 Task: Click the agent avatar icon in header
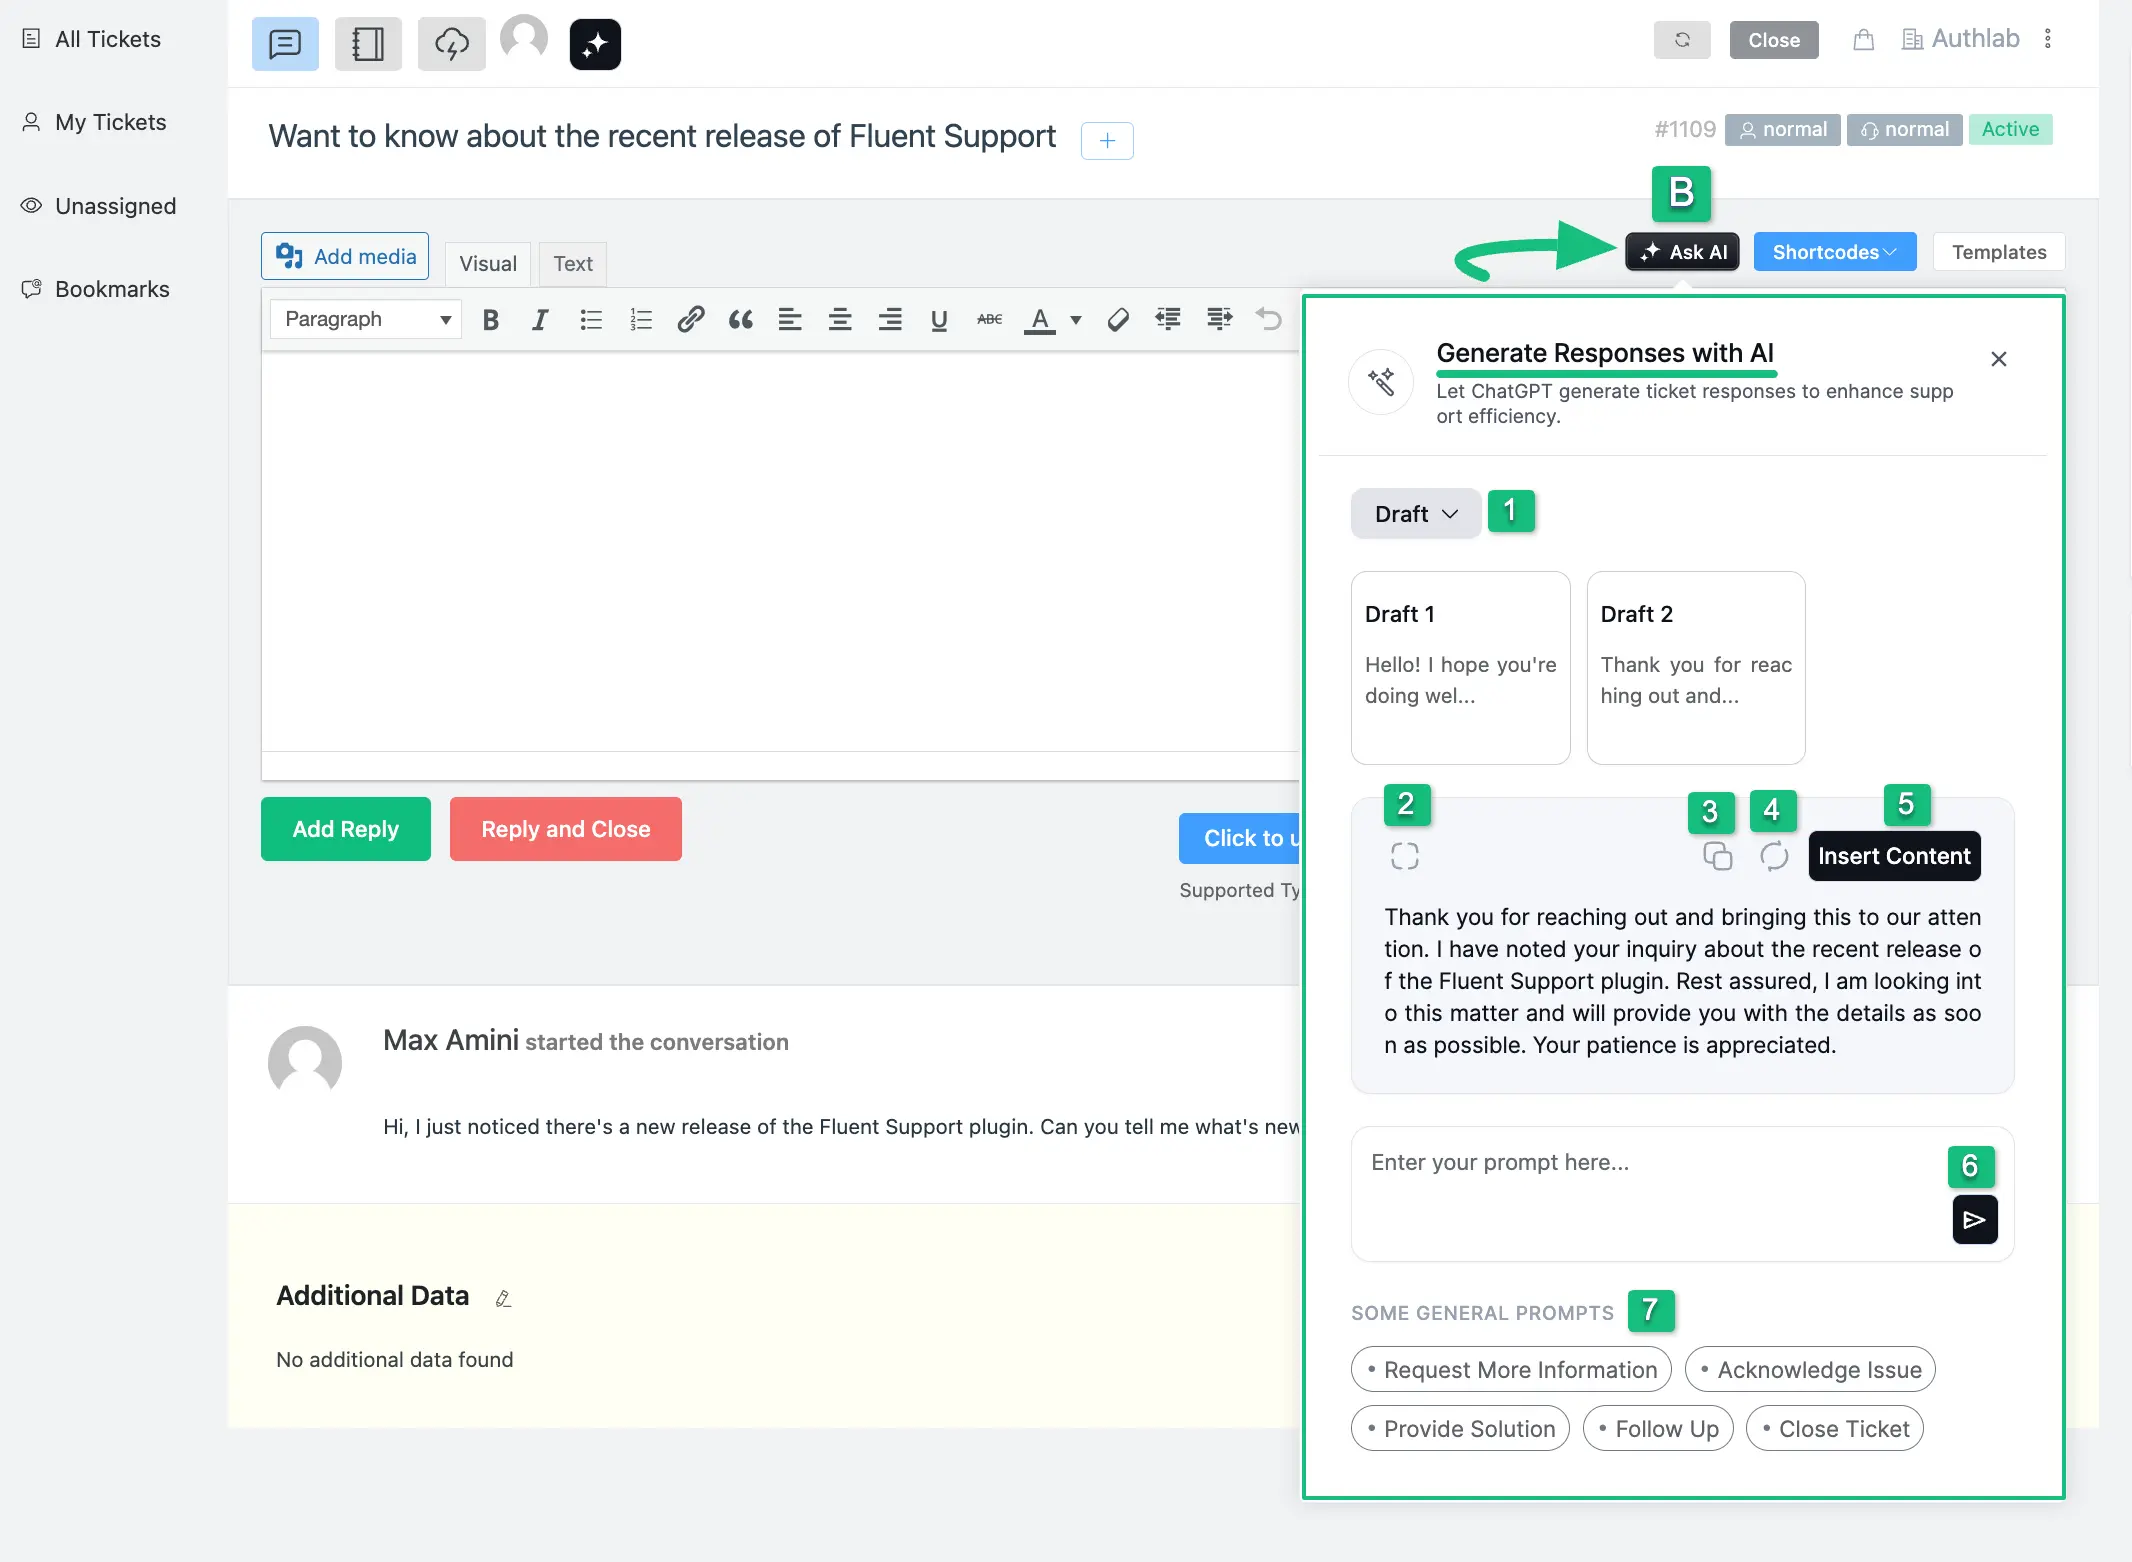[524, 39]
